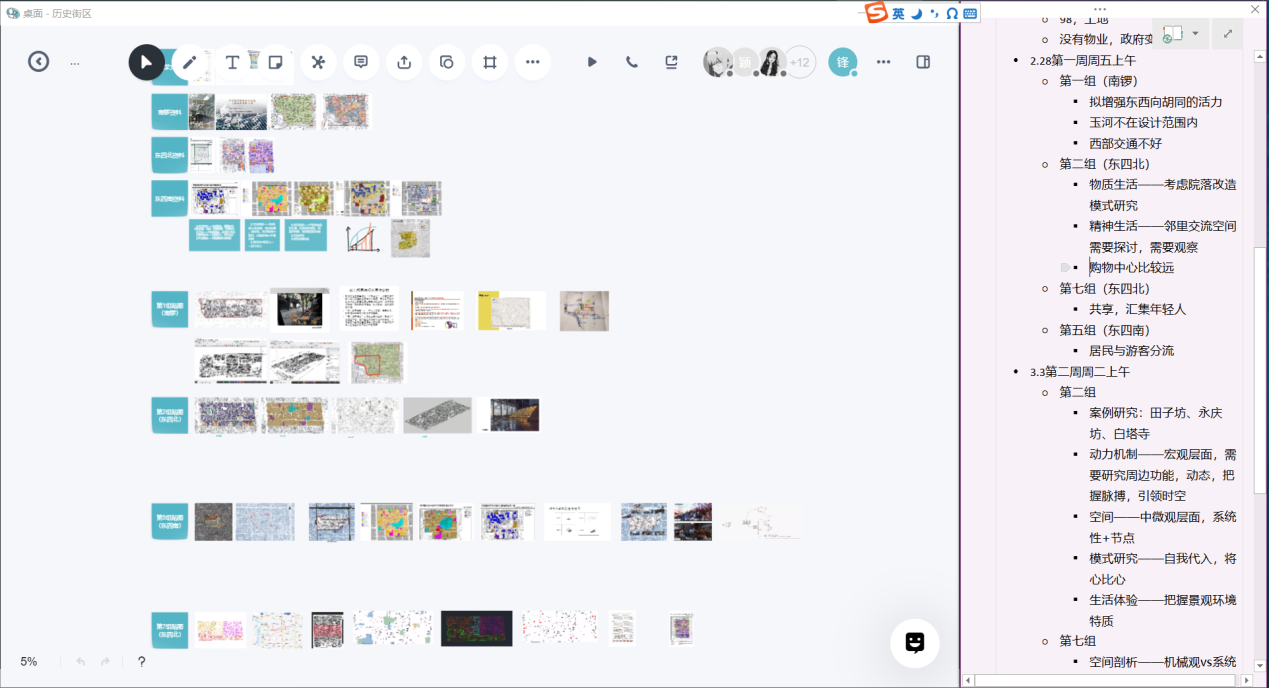Image resolution: width=1269 pixels, height=688 pixels.
Task: Go back with the circled arrow button
Action: tap(38, 62)
